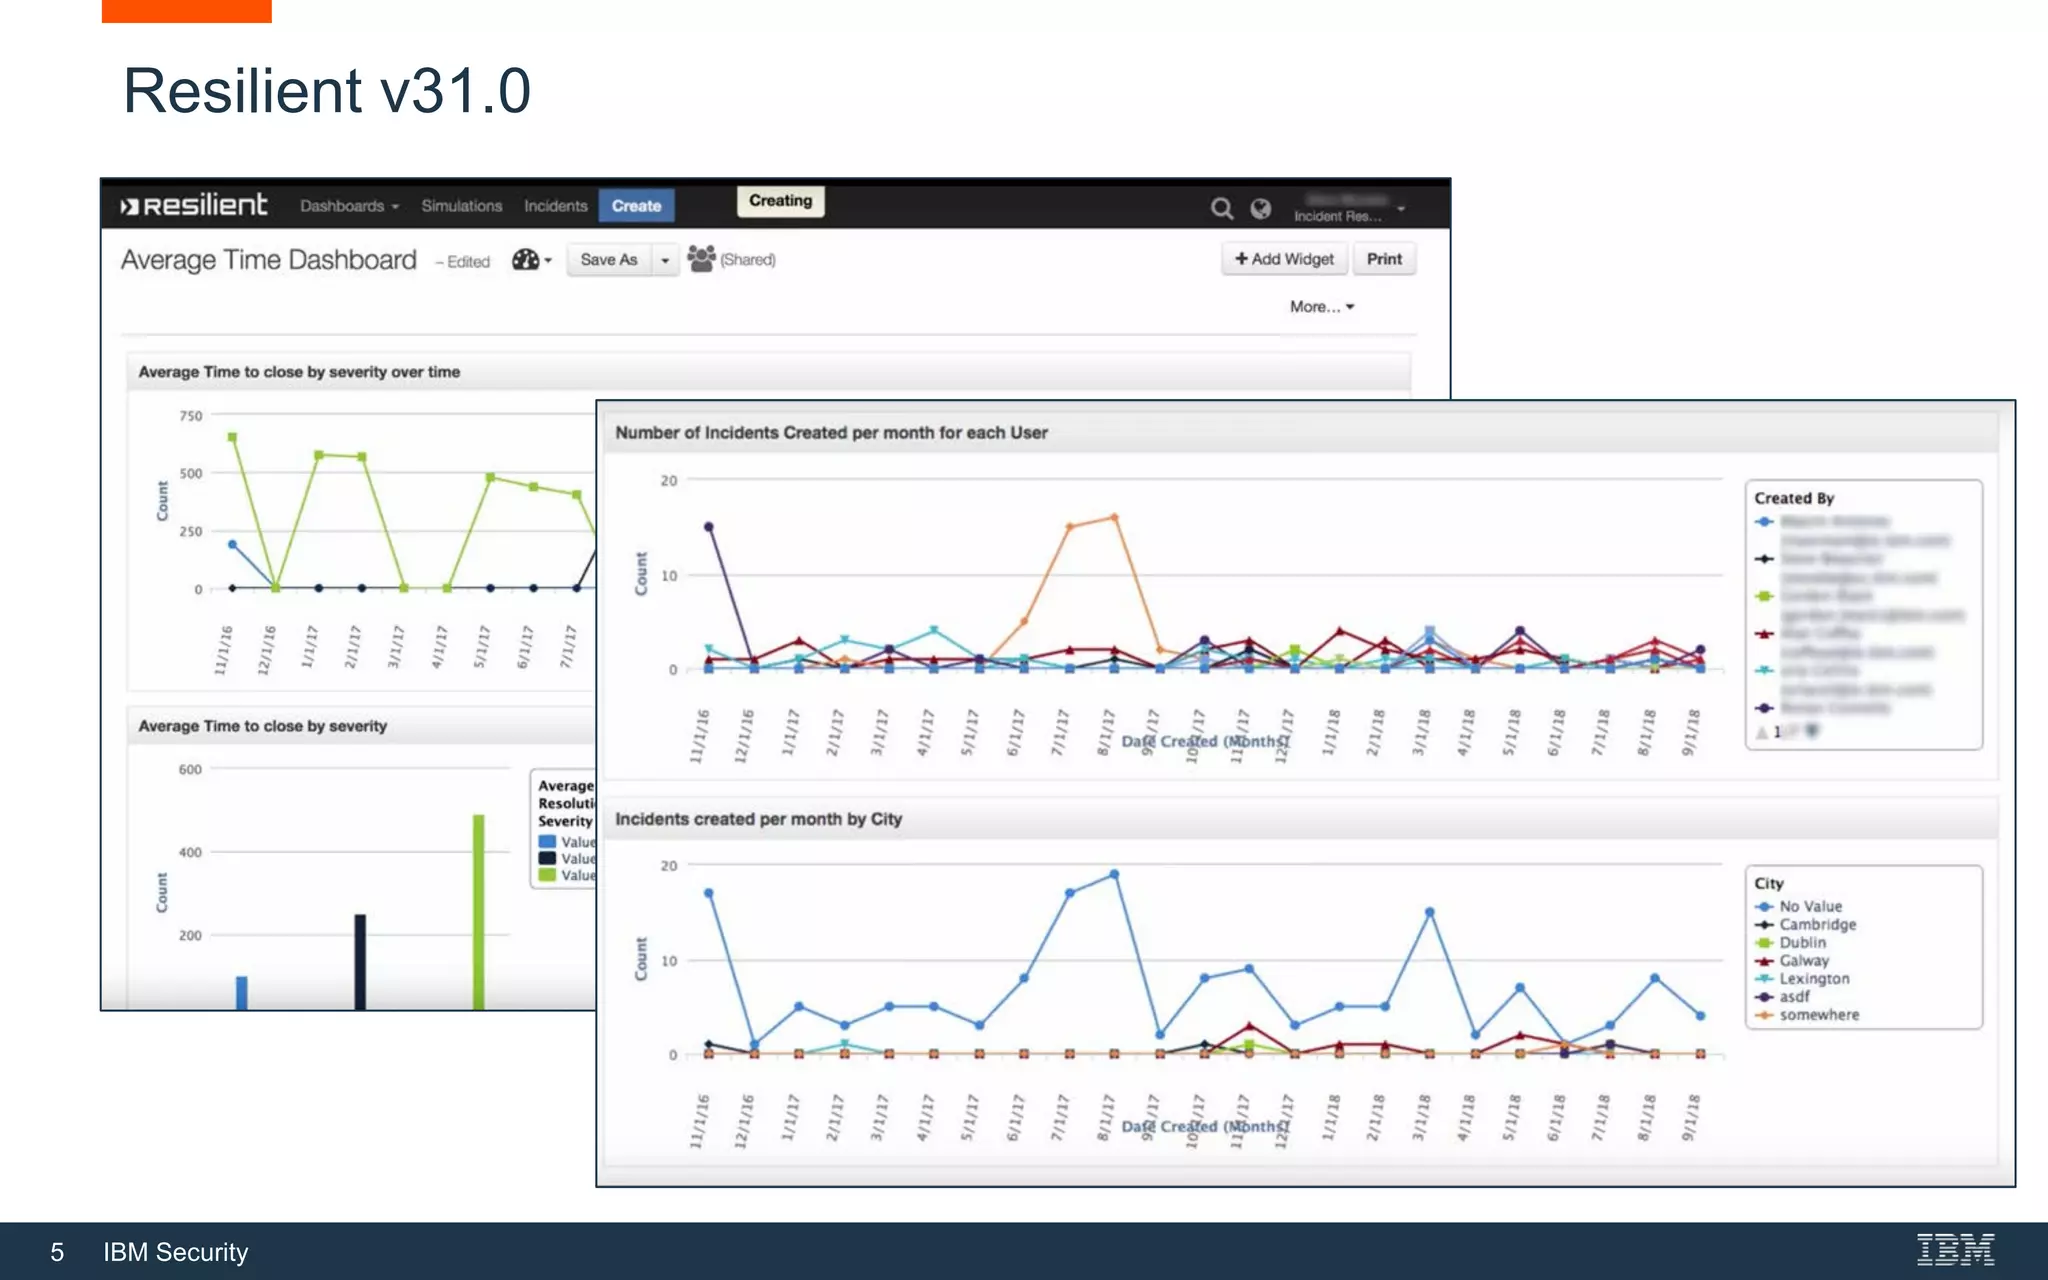Click the 'Creating' tooltip label

tap(780, 201)
